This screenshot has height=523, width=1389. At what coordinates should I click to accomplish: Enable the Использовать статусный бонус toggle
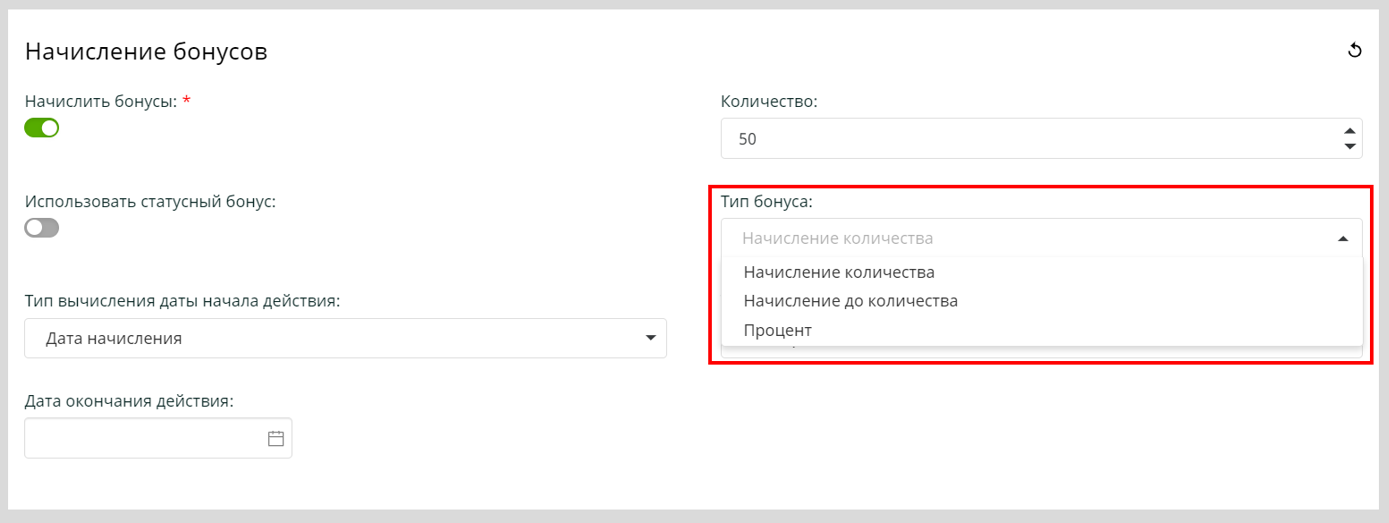click(x=42, y=228)
